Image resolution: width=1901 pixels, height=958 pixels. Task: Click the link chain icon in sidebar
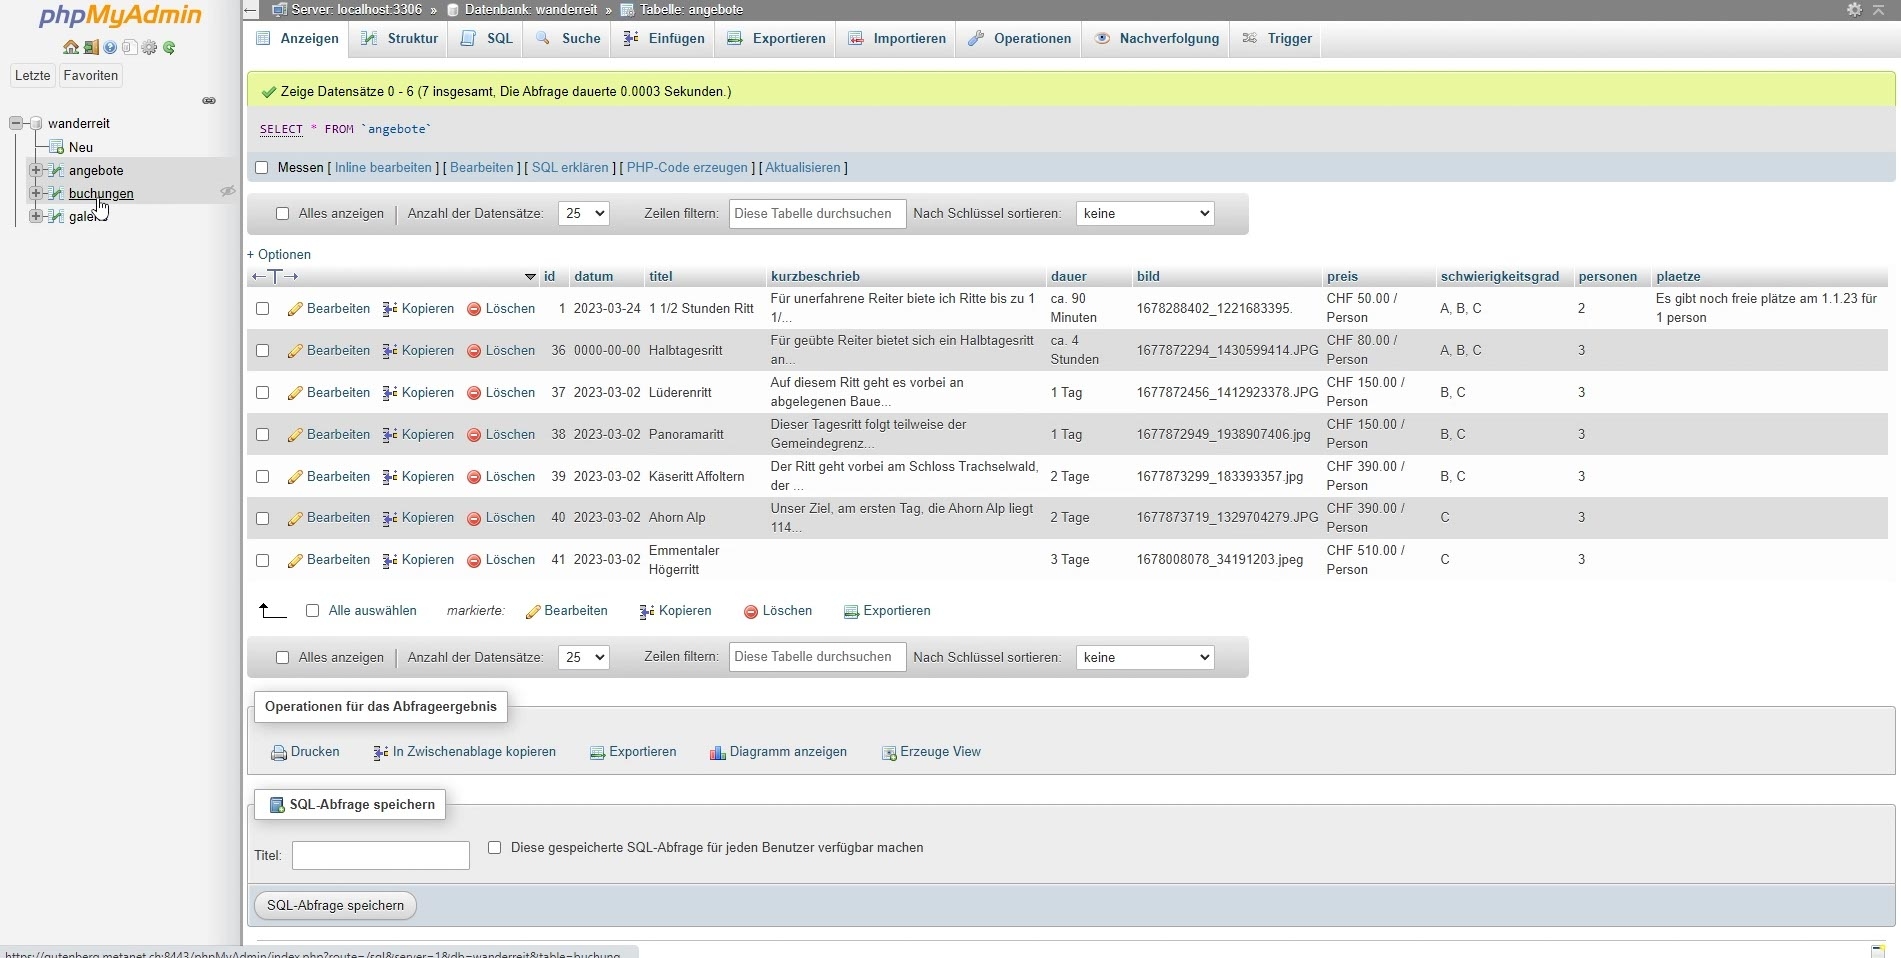tap(209, 101)
